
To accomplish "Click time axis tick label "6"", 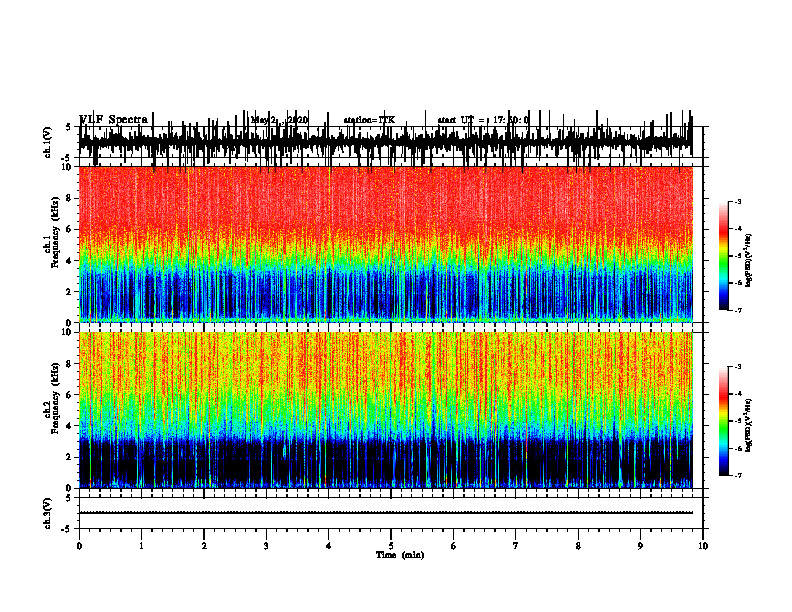I will tap(454, 546).
